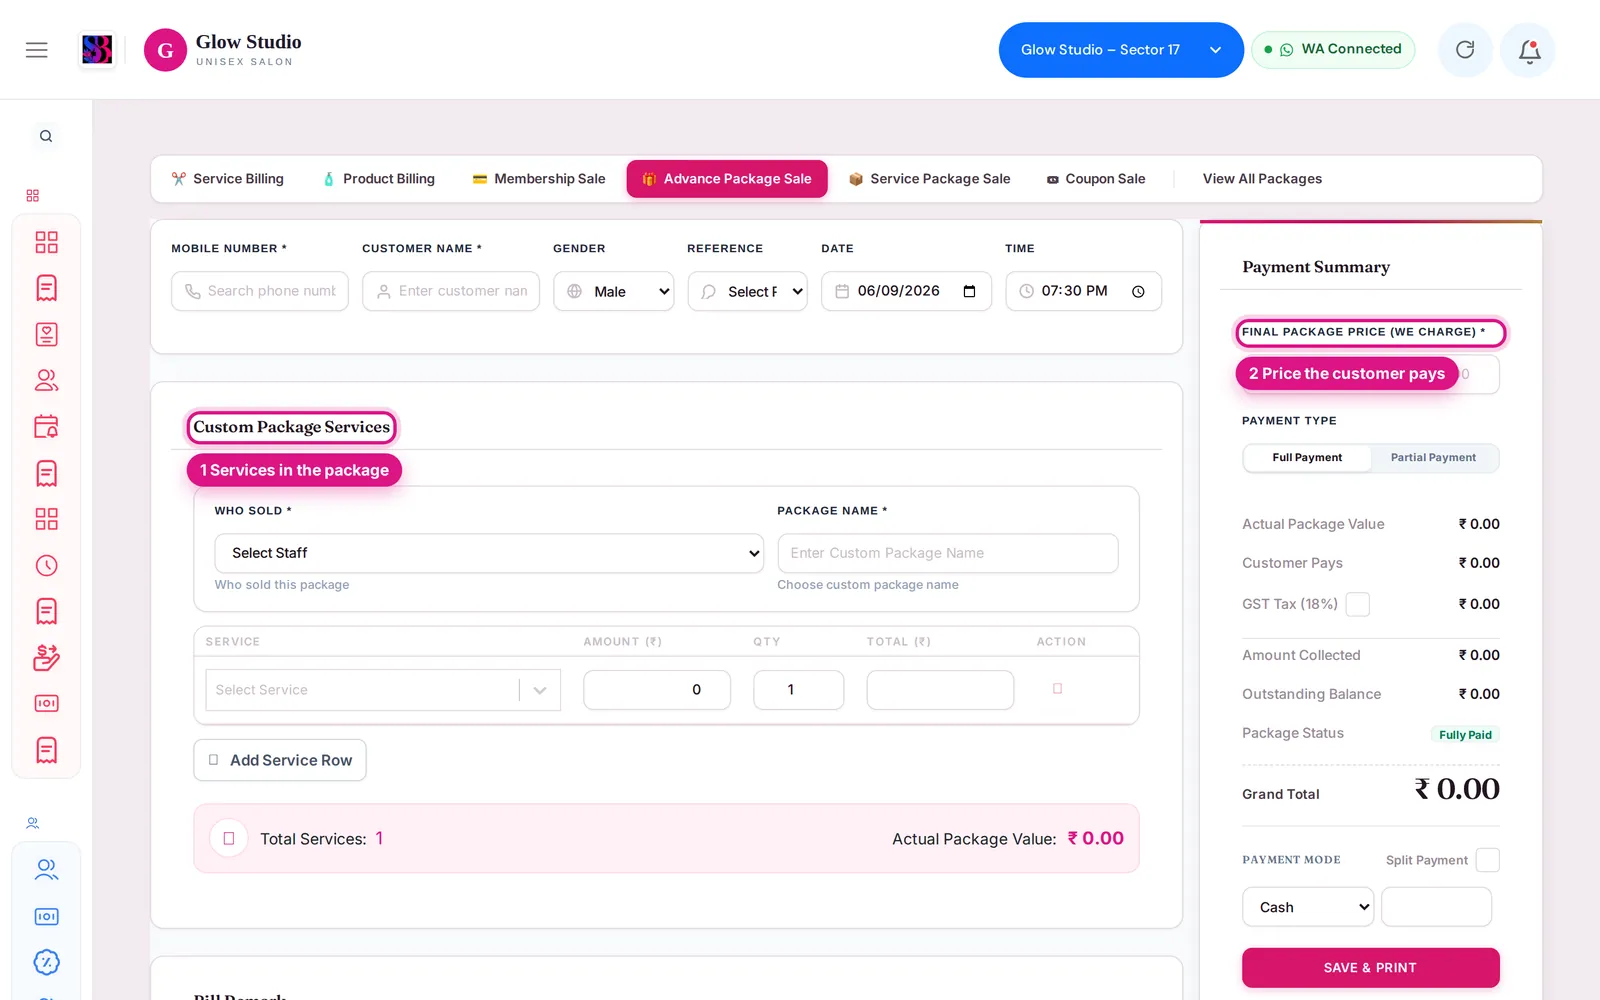Open the Select Staff dropdown
1600x1000 pixels.
tap(489, 553)
